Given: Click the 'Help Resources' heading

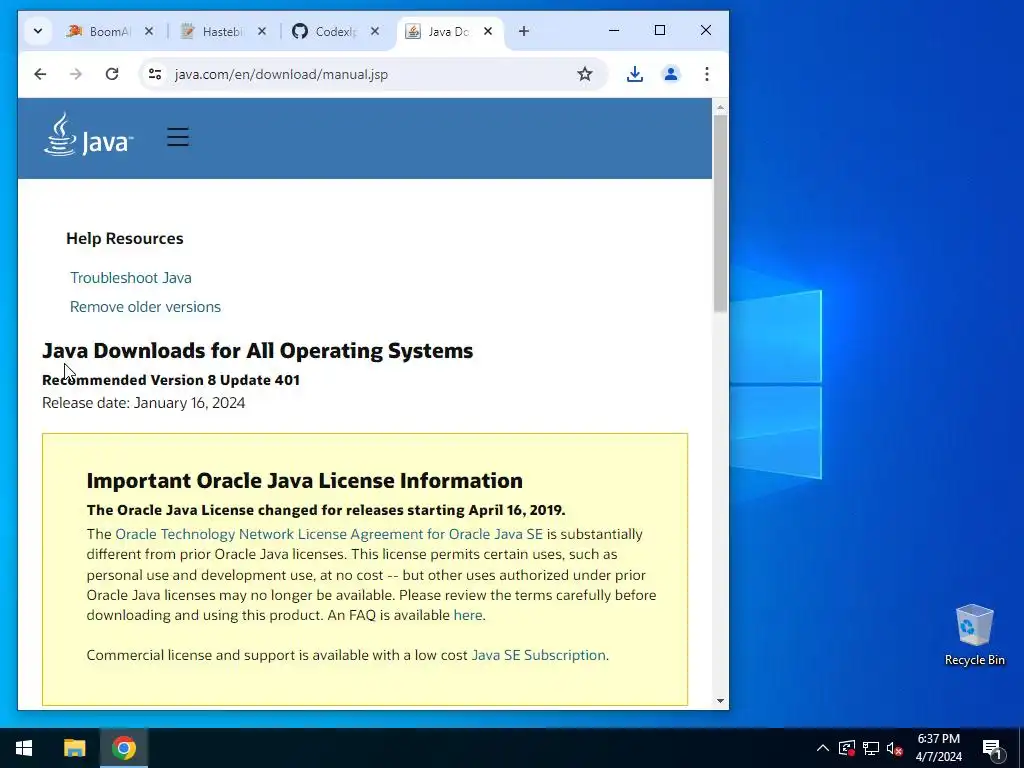Looking at the screenshot, I should tap(125, 238).
